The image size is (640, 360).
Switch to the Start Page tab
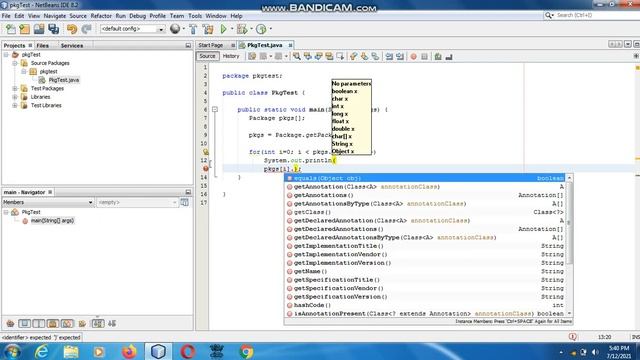pos(211,45)
